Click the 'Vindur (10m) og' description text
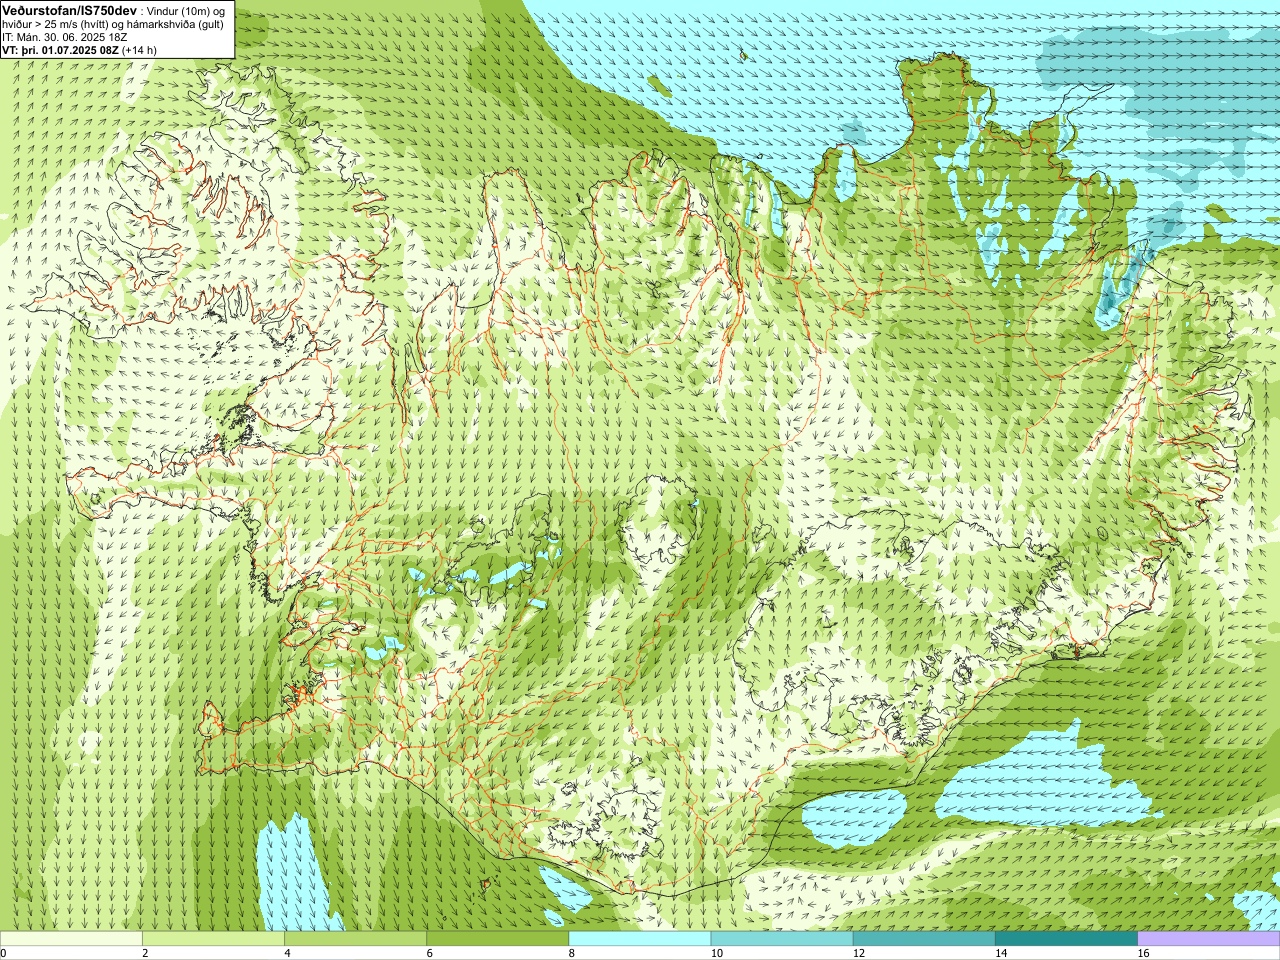 [x=186, y=10]
